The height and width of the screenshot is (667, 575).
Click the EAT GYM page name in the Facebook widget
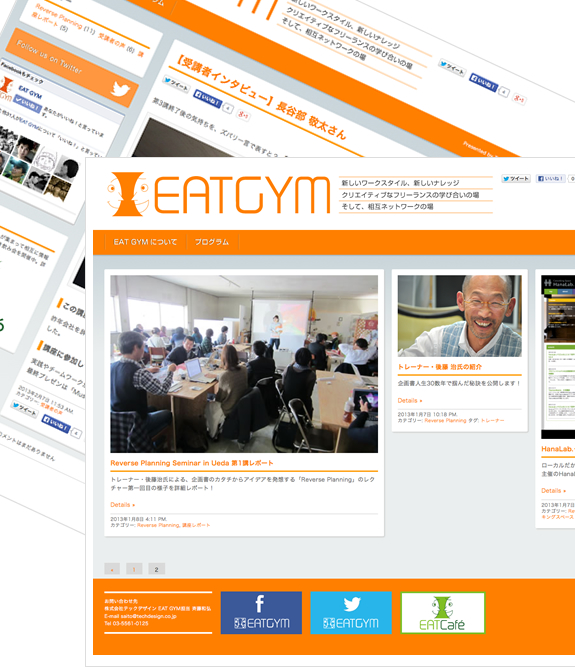pos(30,92)
